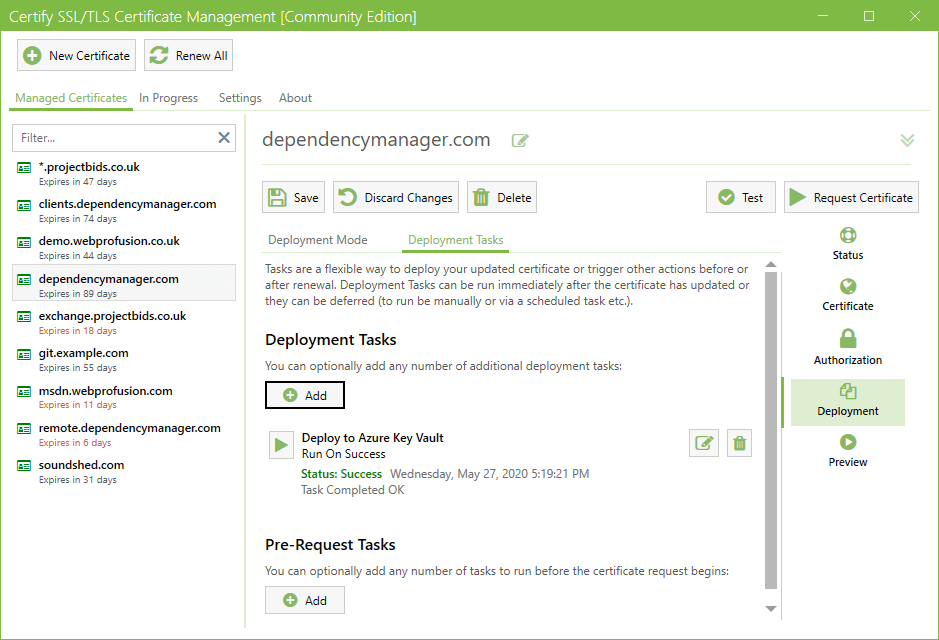Expand the double chevron at top right
939x640 pixels.
tap(907, 140)
